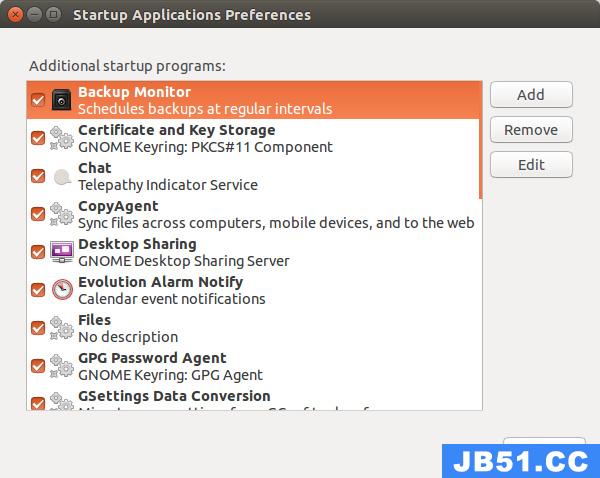600x478 pixels.
Task: Click 'GNOME Keyring: PKCS#11 Component' description
Action: [205, 147]
